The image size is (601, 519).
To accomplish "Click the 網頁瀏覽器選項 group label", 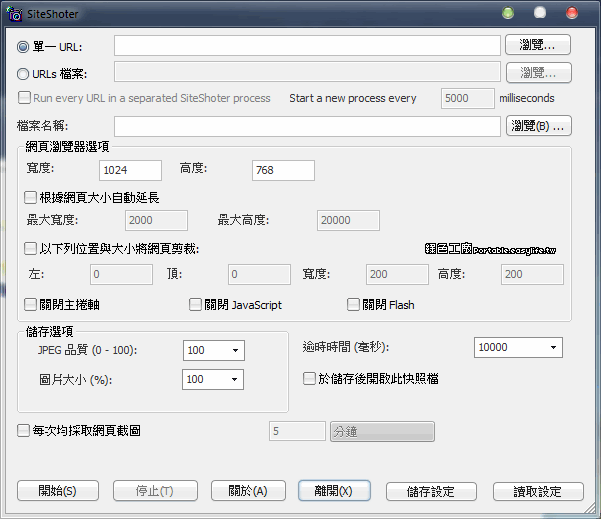I will (67, 146).
